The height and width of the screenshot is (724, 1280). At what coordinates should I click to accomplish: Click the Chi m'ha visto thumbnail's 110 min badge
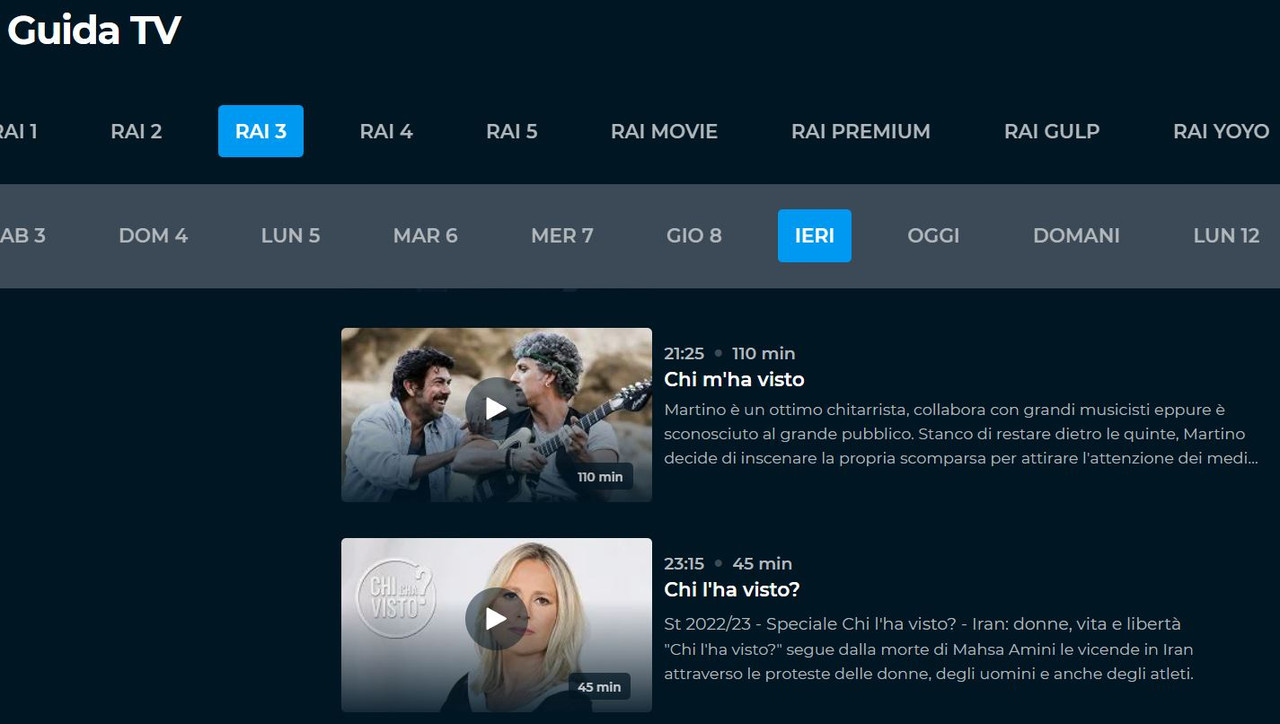[x=600, y=477]
